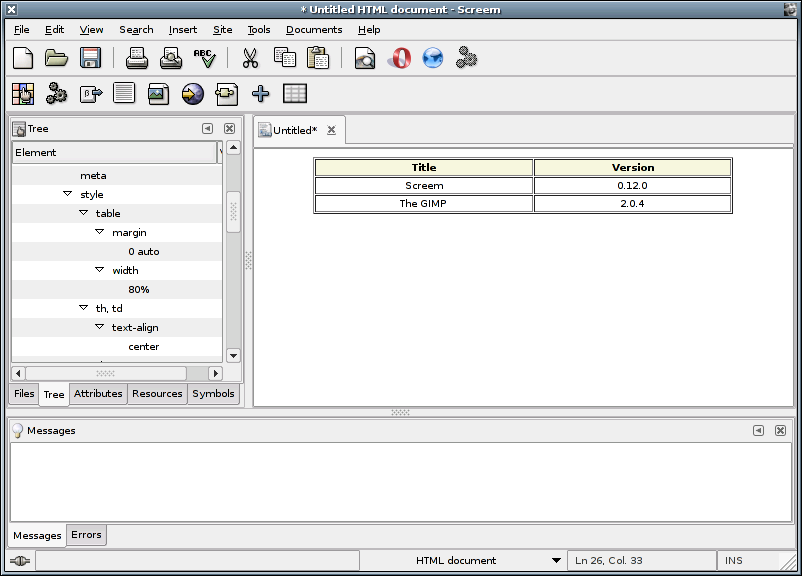Open the color palette wizard icon
This screenshot has height=576, width=802.
pyautogui.click(x=23, y=94)
